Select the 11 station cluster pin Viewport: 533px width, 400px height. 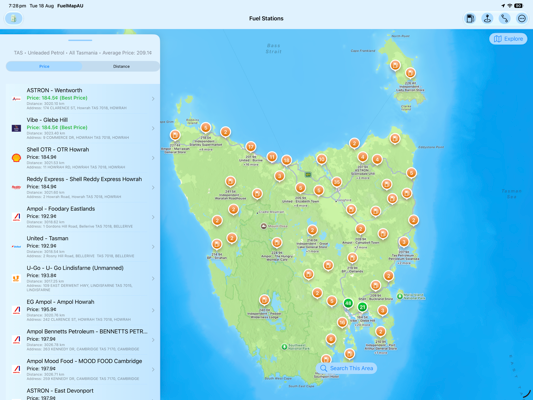point(272,157)
